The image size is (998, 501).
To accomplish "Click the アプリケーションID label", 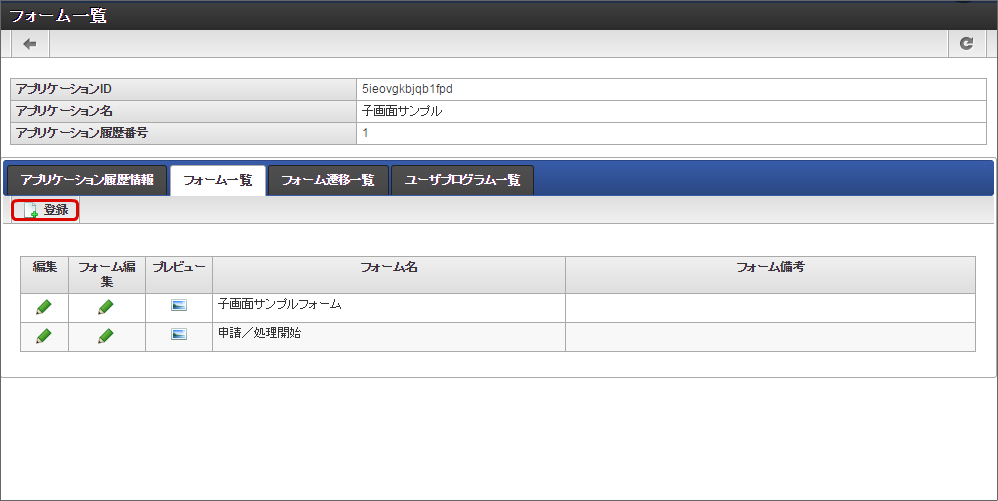I will pos(64,89).
